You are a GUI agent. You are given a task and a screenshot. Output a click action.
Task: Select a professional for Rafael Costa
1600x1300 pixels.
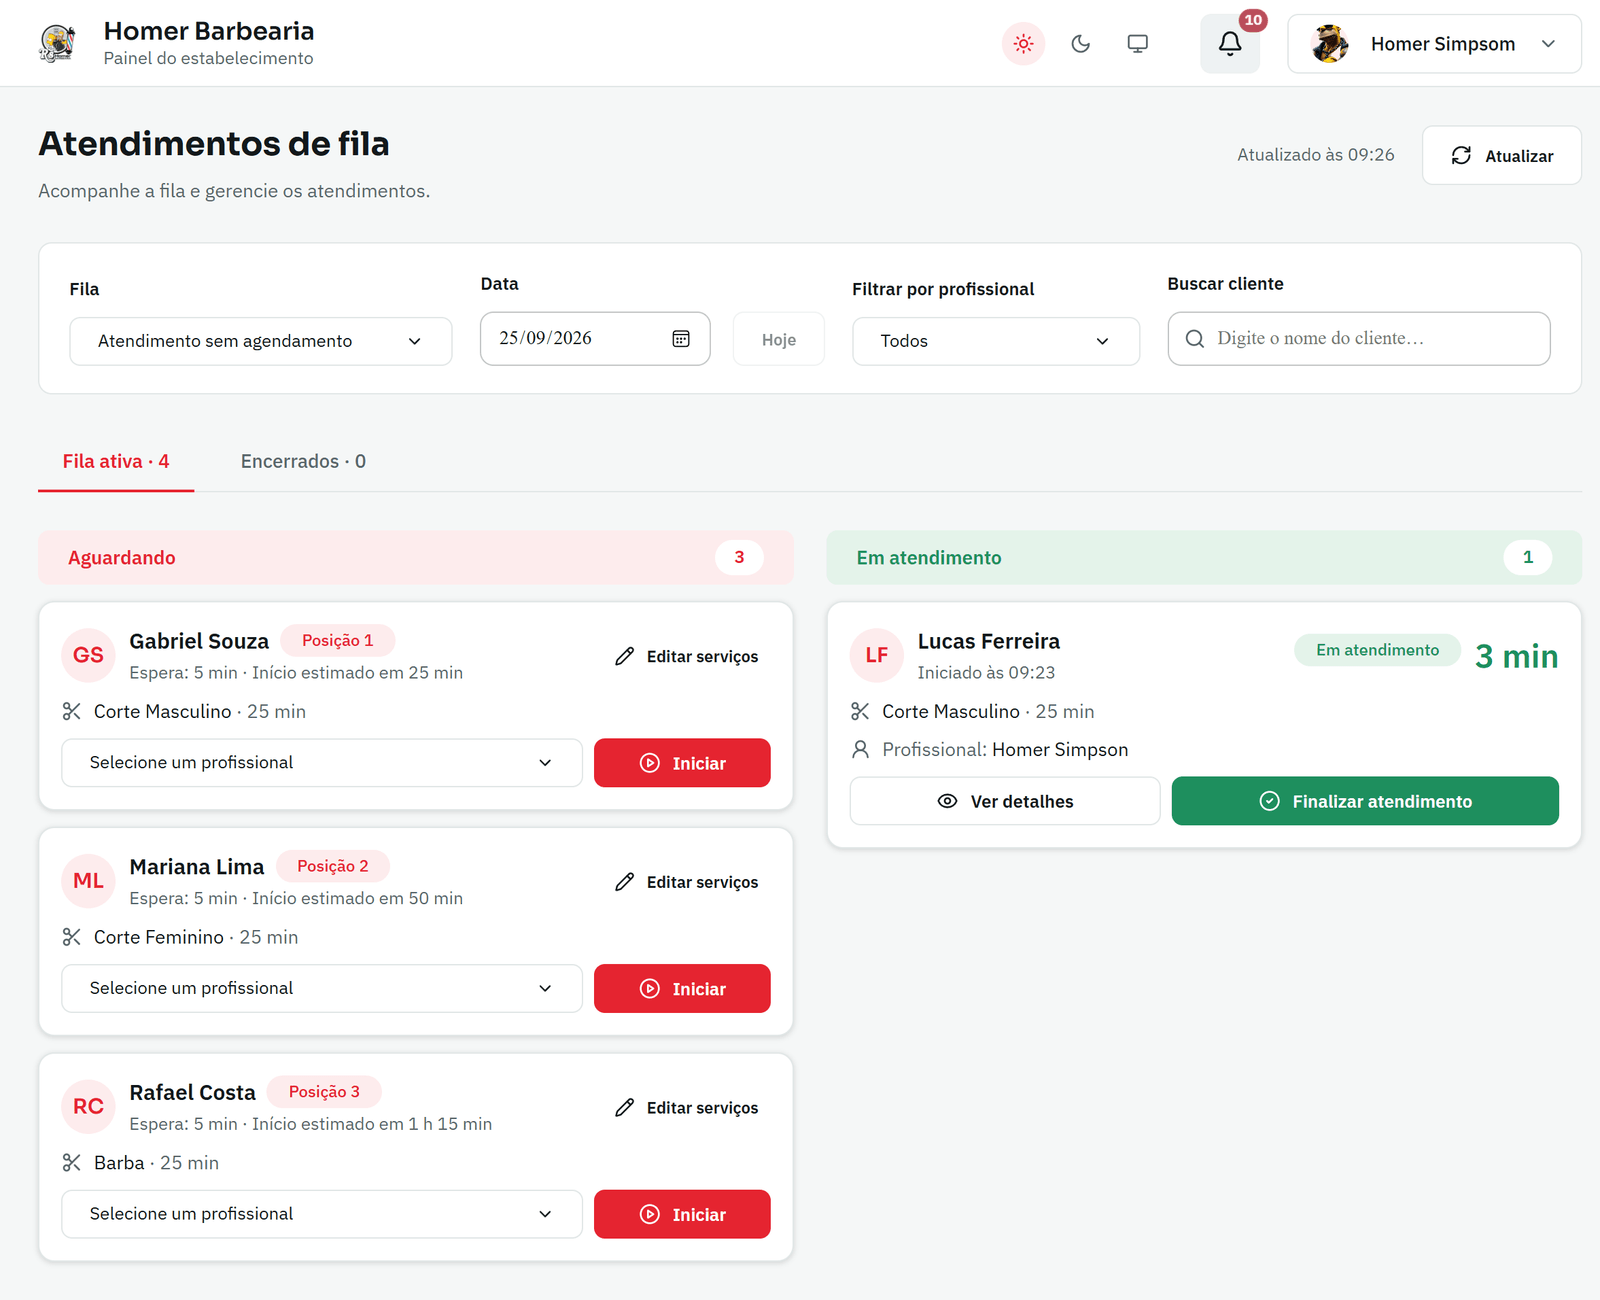point(321,1214)
